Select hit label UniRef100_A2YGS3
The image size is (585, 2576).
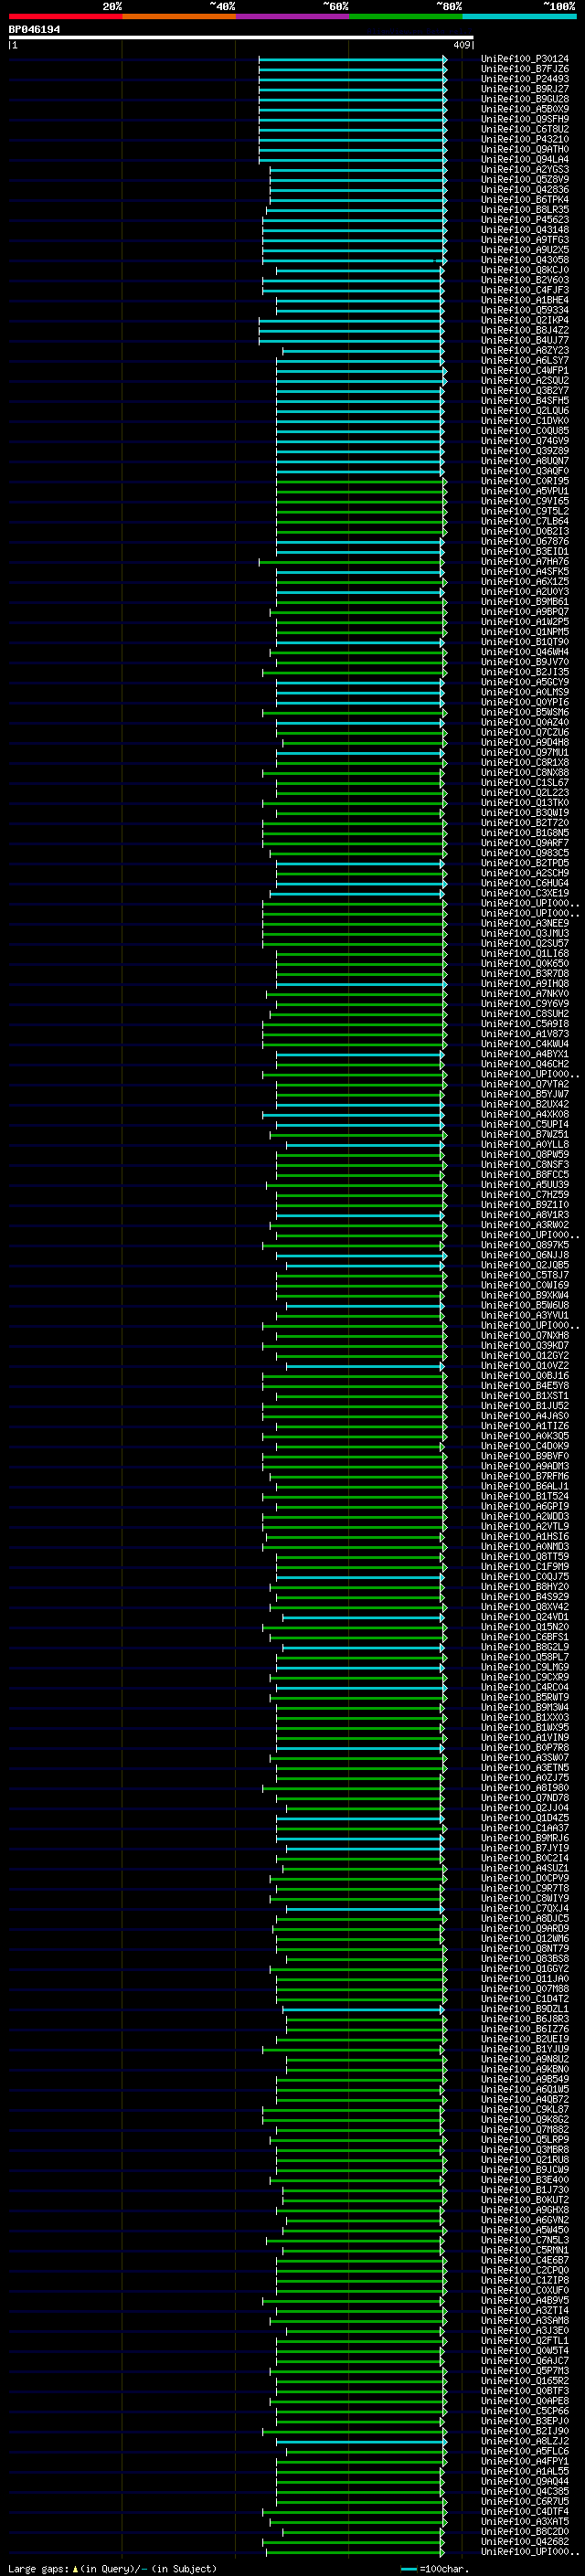point(524,170)
